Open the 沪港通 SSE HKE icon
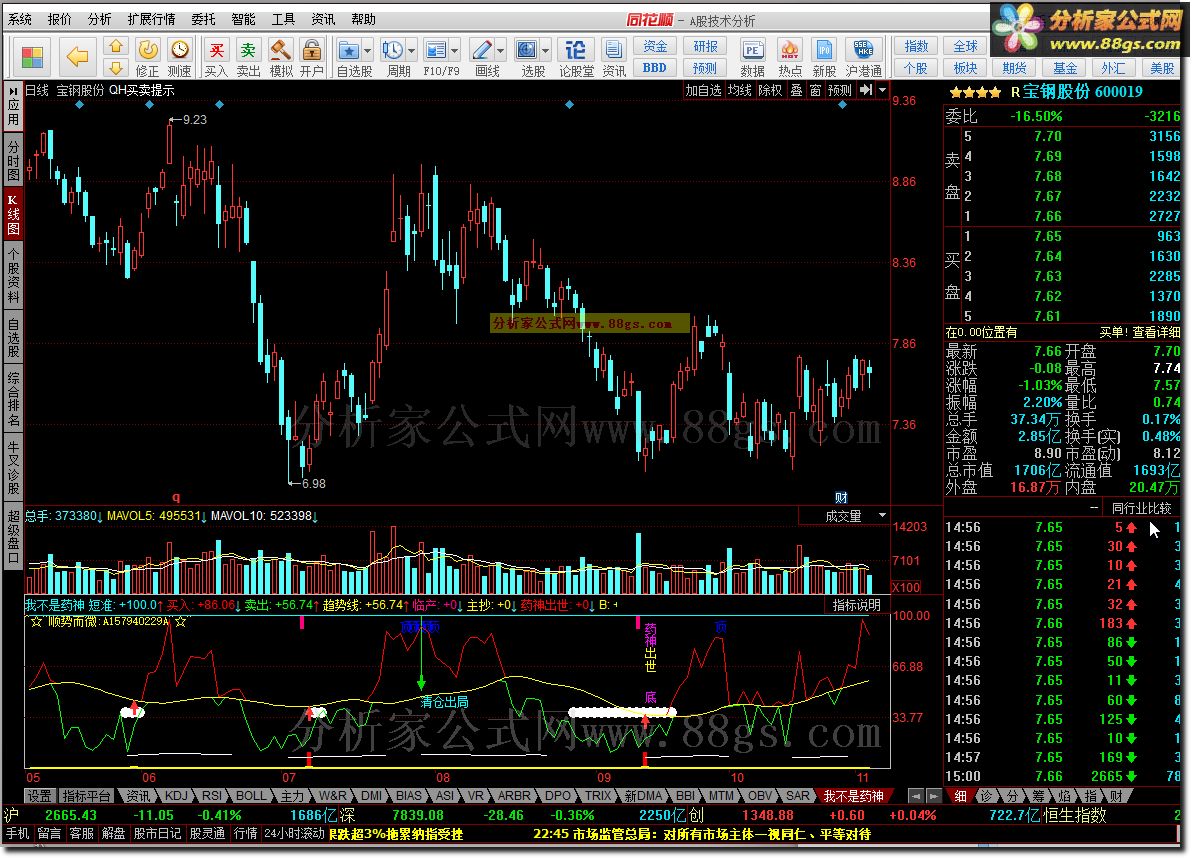The image size is (1192, 858). [x=864, y=58]
